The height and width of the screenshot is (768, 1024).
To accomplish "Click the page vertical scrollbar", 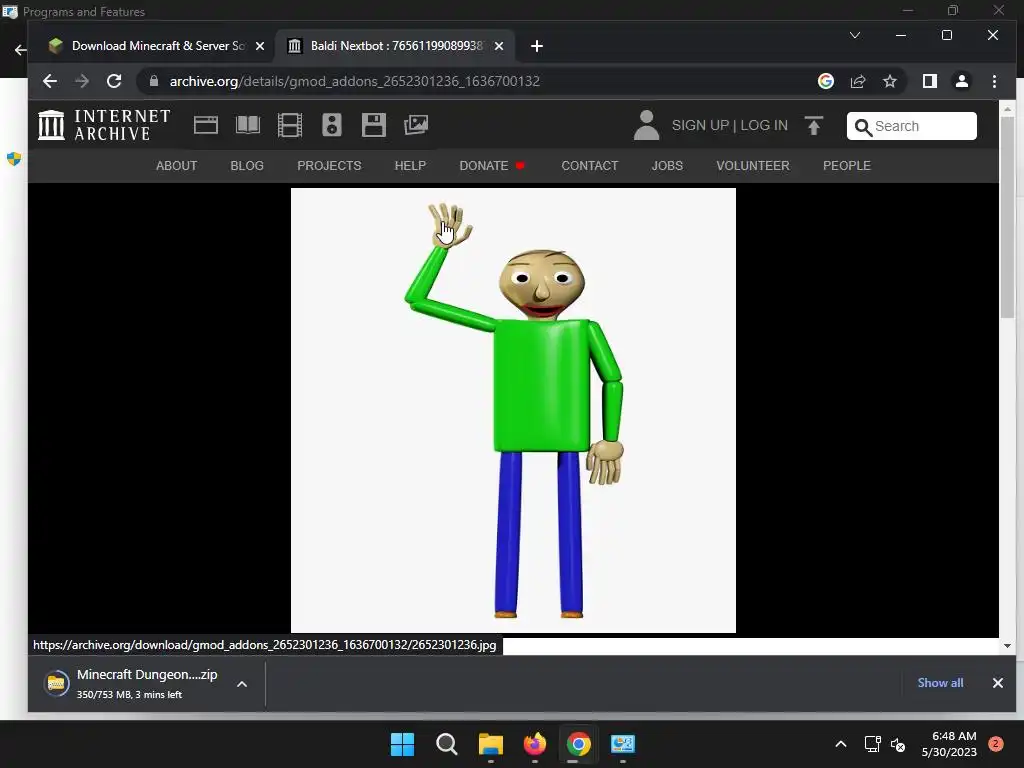I will (1008, 216).
